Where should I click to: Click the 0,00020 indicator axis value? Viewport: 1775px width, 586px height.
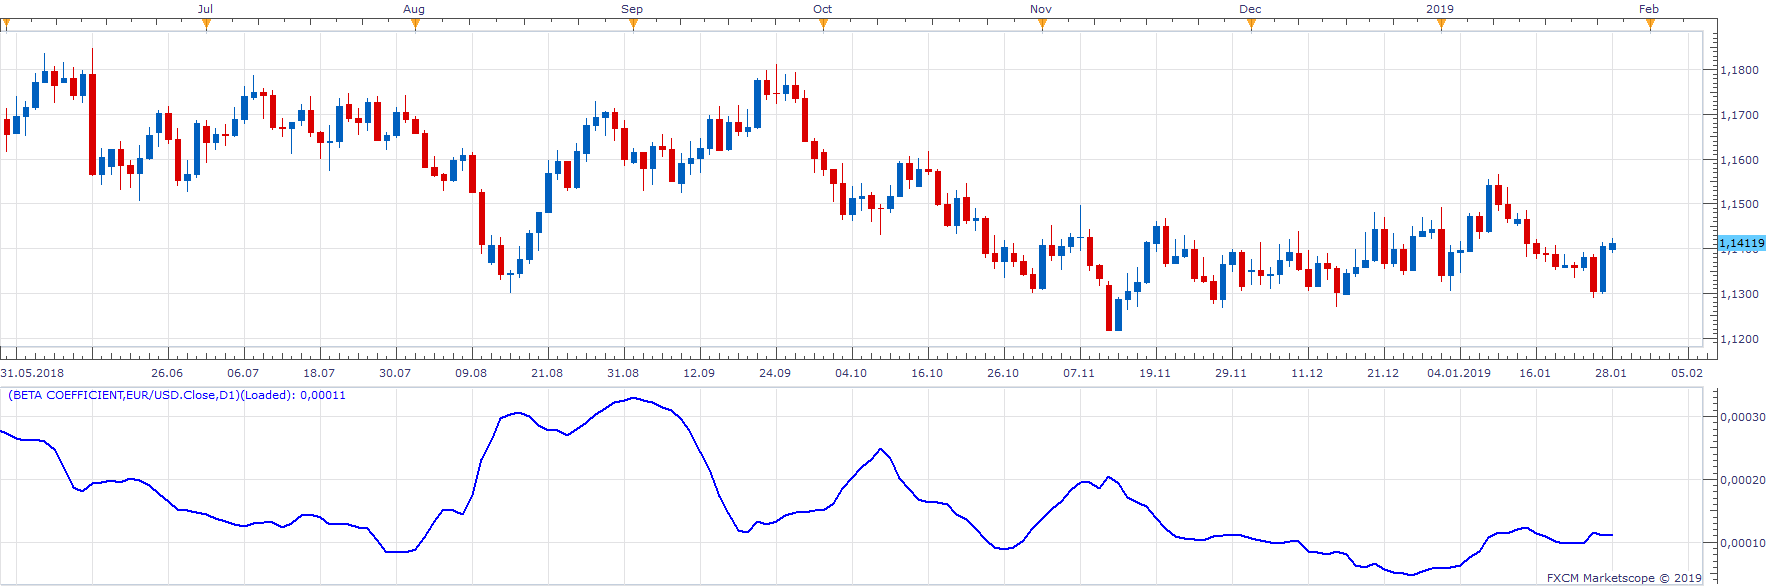tap(1743, 480)
